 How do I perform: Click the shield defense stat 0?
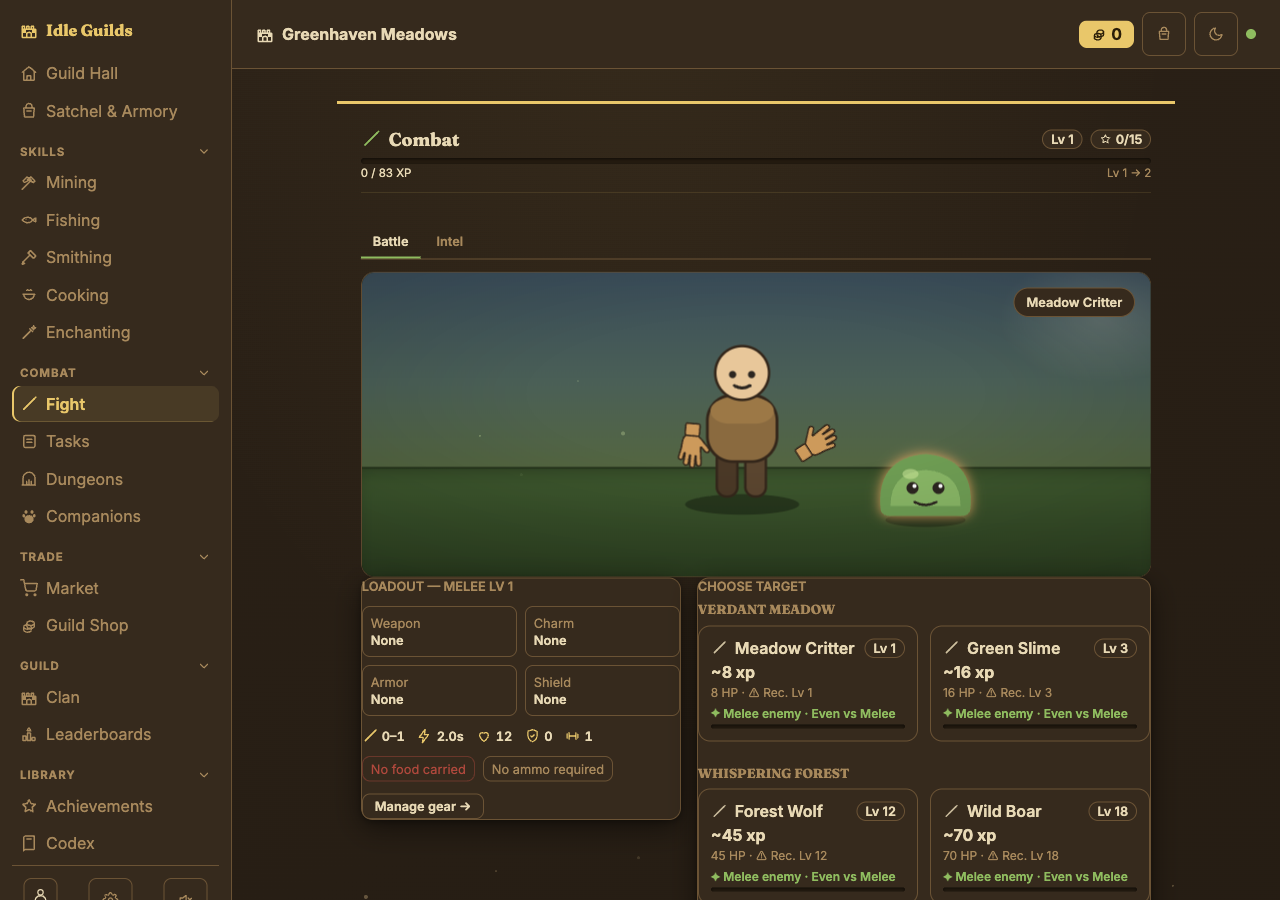540,736
